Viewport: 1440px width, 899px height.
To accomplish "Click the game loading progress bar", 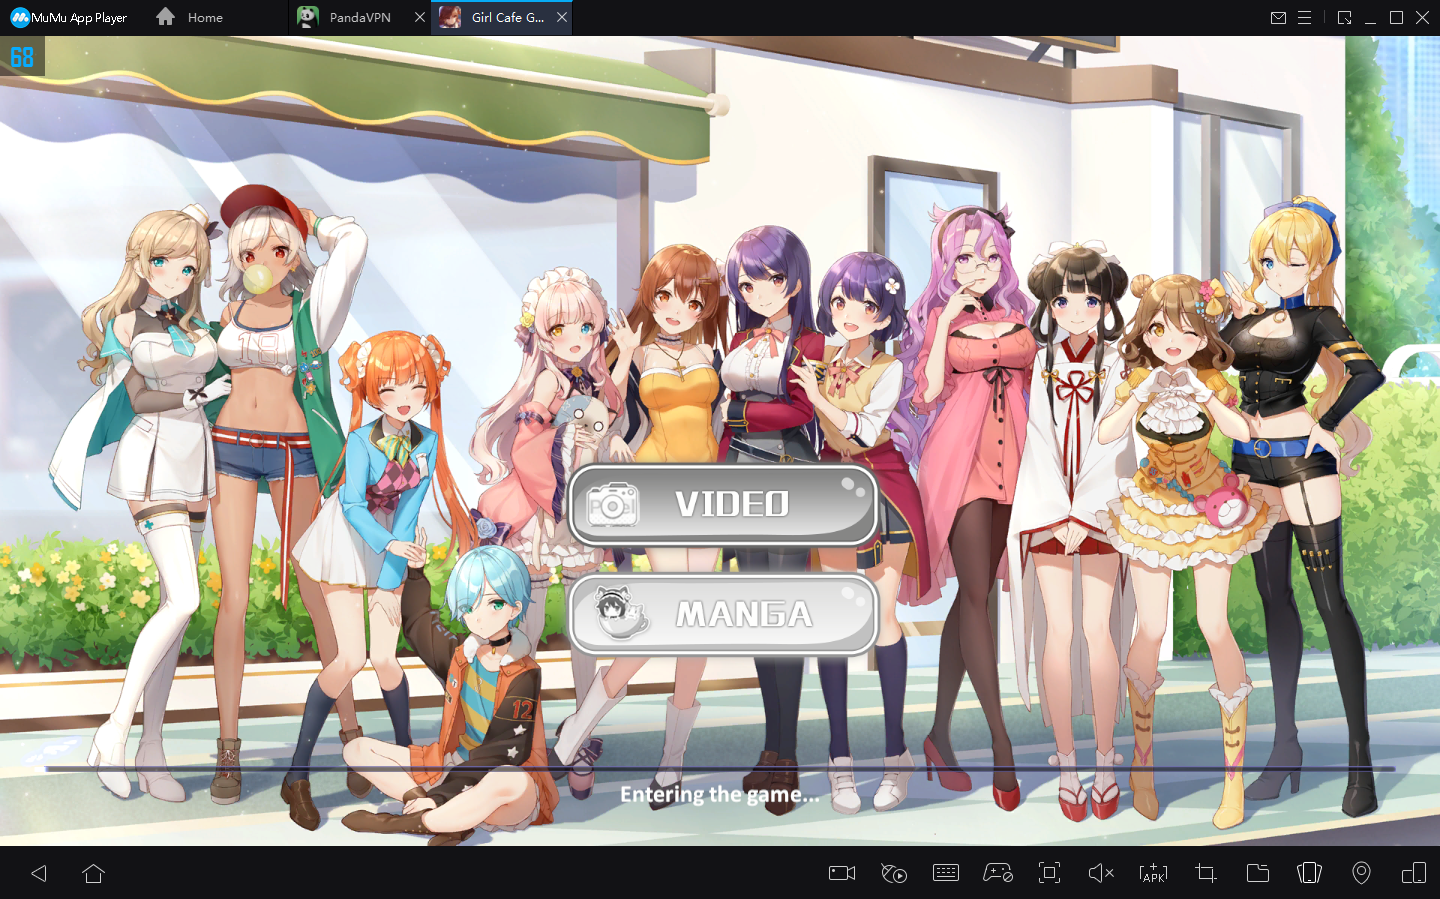I will pyautogui.click(x=720, y=769).
